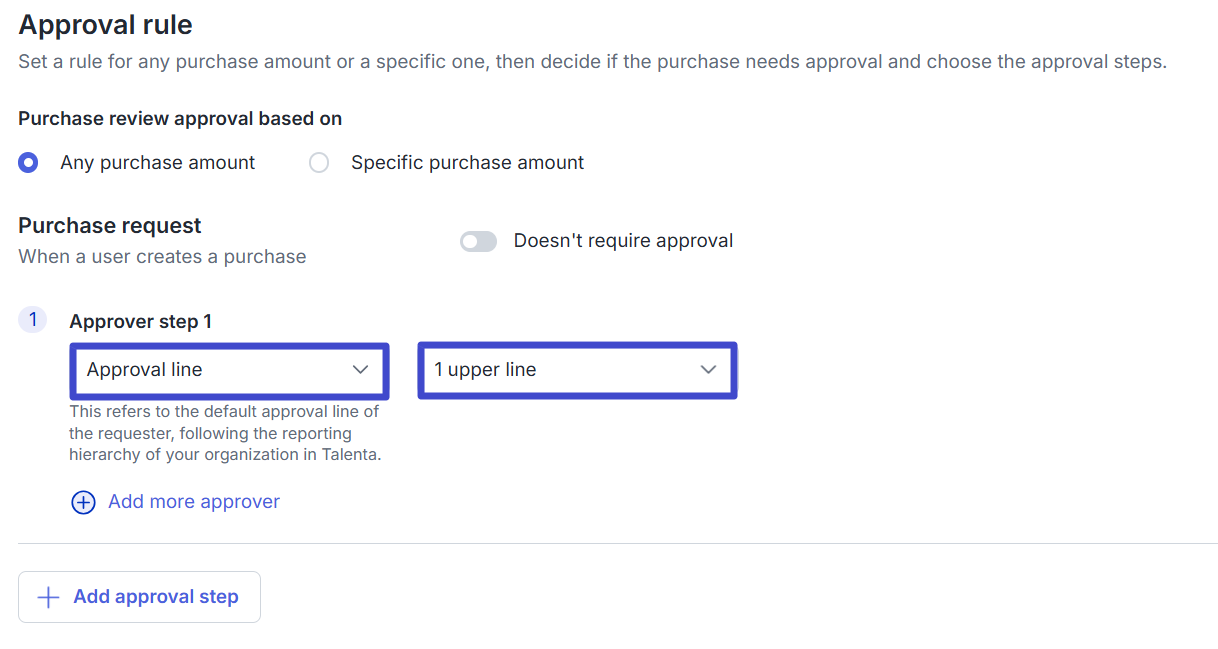
Task: Open the Approval line dropdown
Action: coord(229,370)
